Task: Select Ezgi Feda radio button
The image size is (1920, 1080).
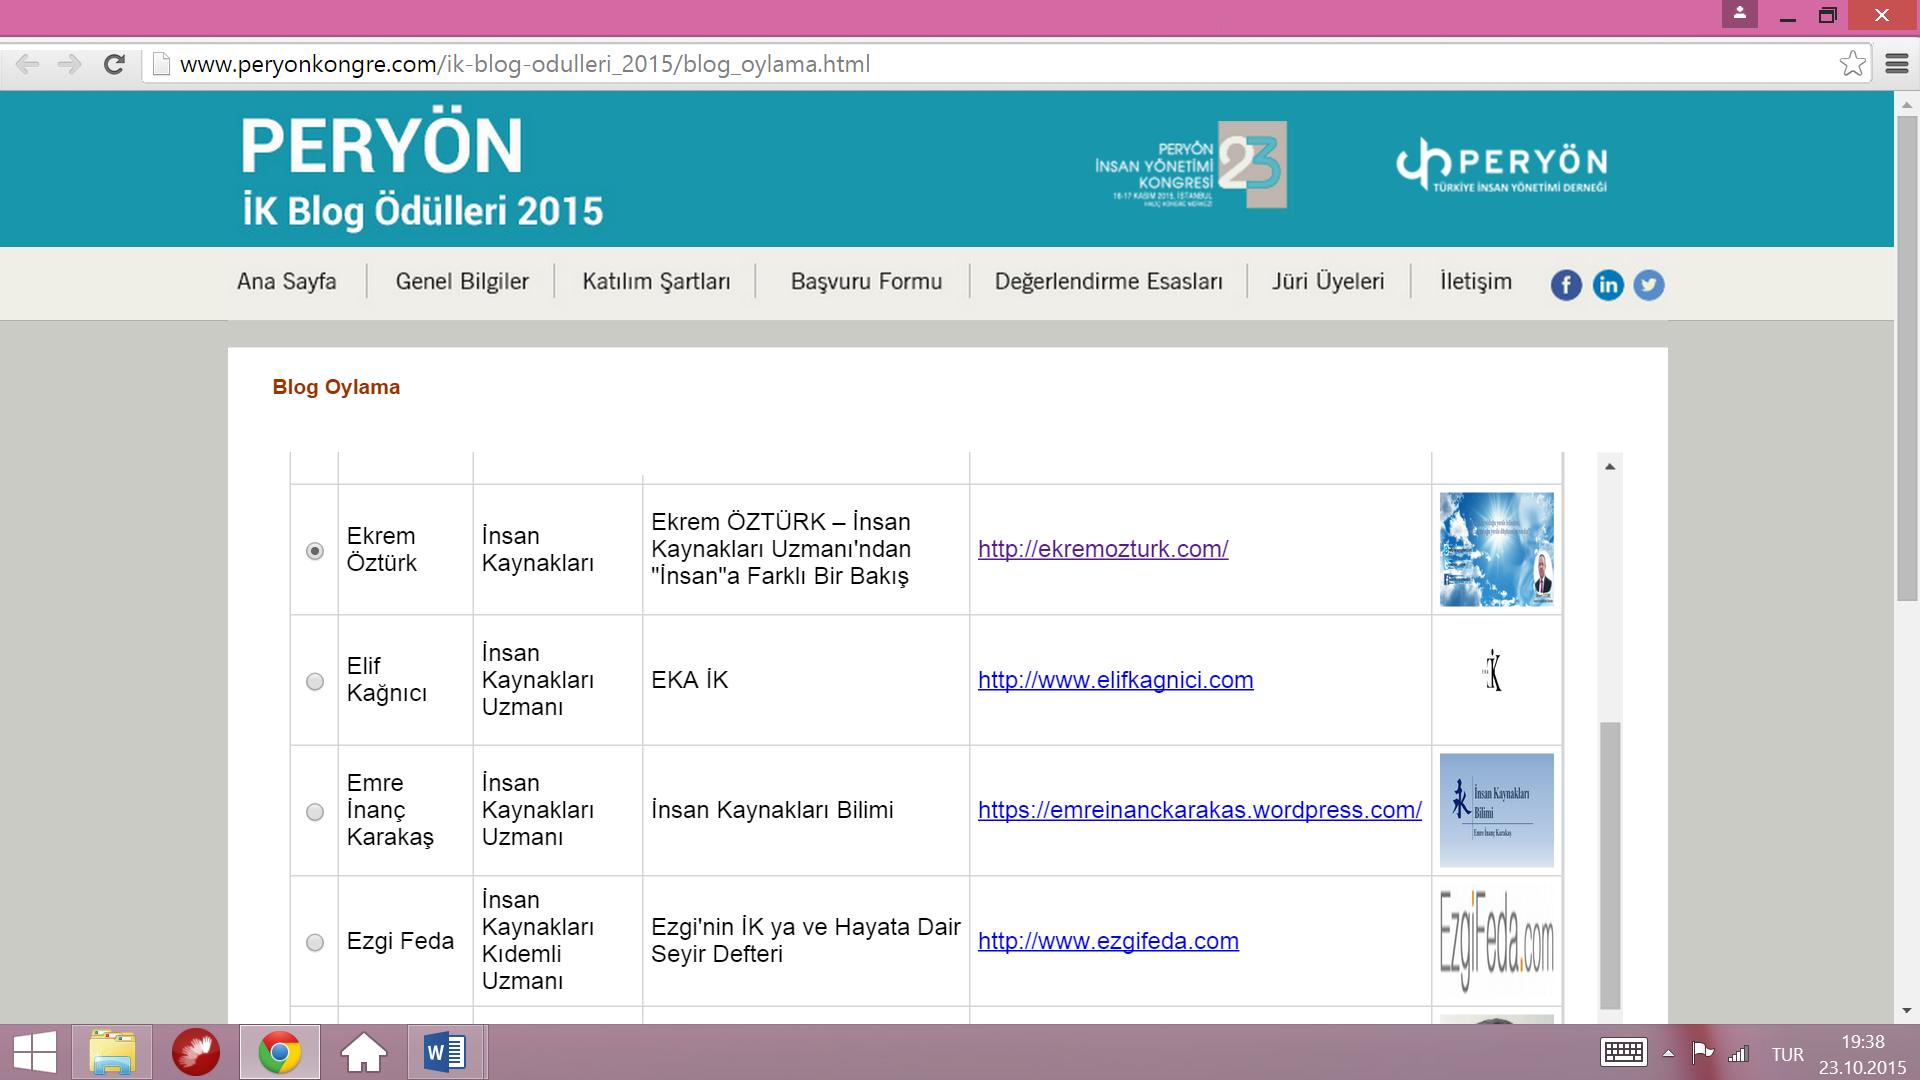Action: coord(315,942)
